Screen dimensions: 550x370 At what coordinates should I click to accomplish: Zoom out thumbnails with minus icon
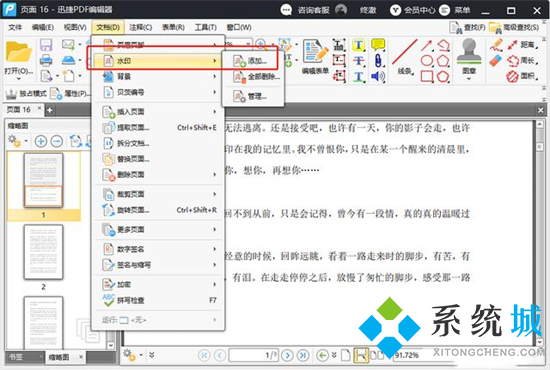tap(56, 141)
